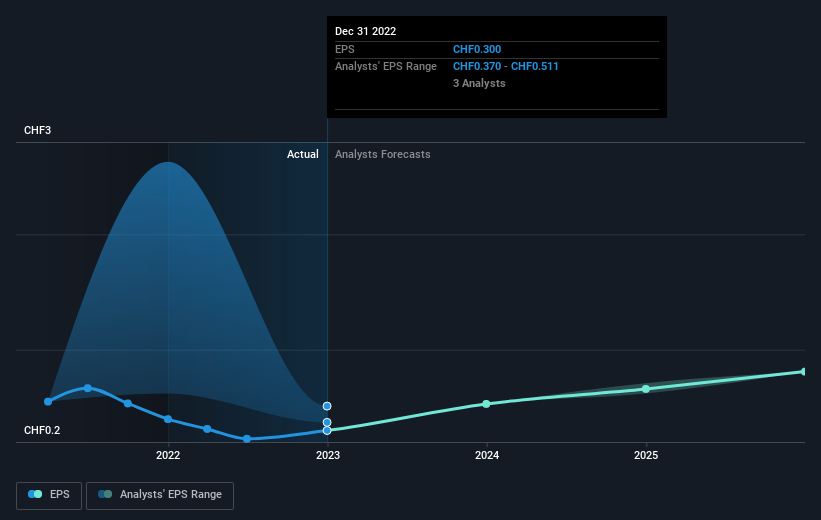This screenshot has height=520, width=821.
Task: Toggle the Analysts' EPS Range legend
Action: [x=160, y=495]
